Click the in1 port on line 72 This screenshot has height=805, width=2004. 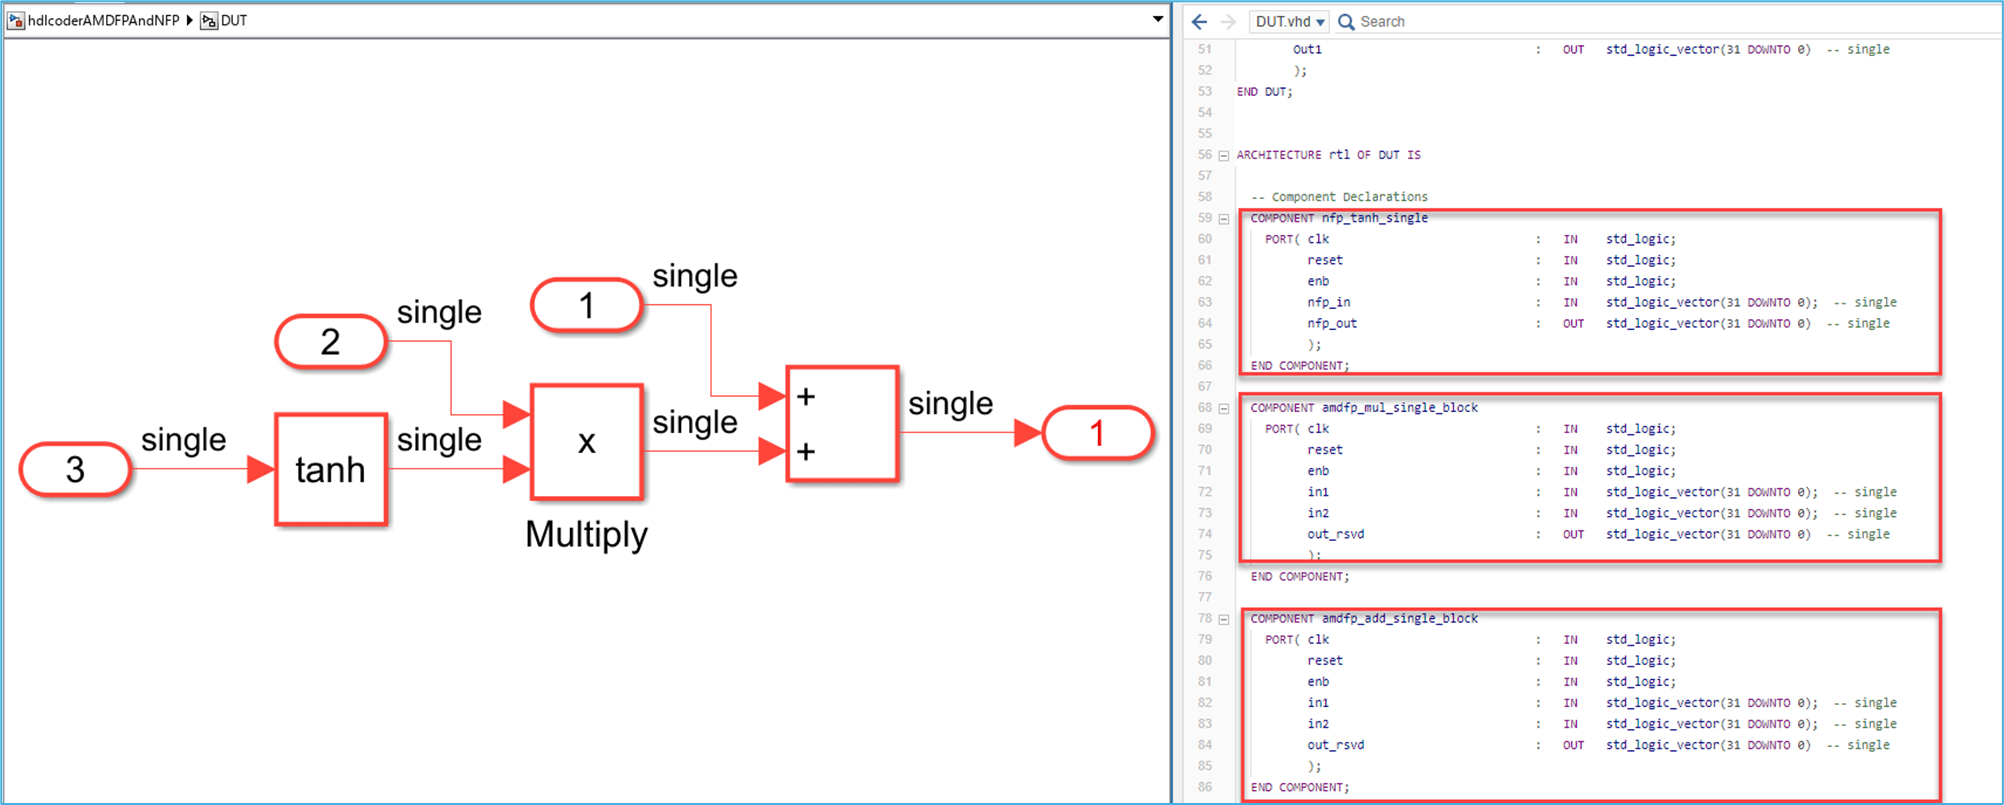1601,492
